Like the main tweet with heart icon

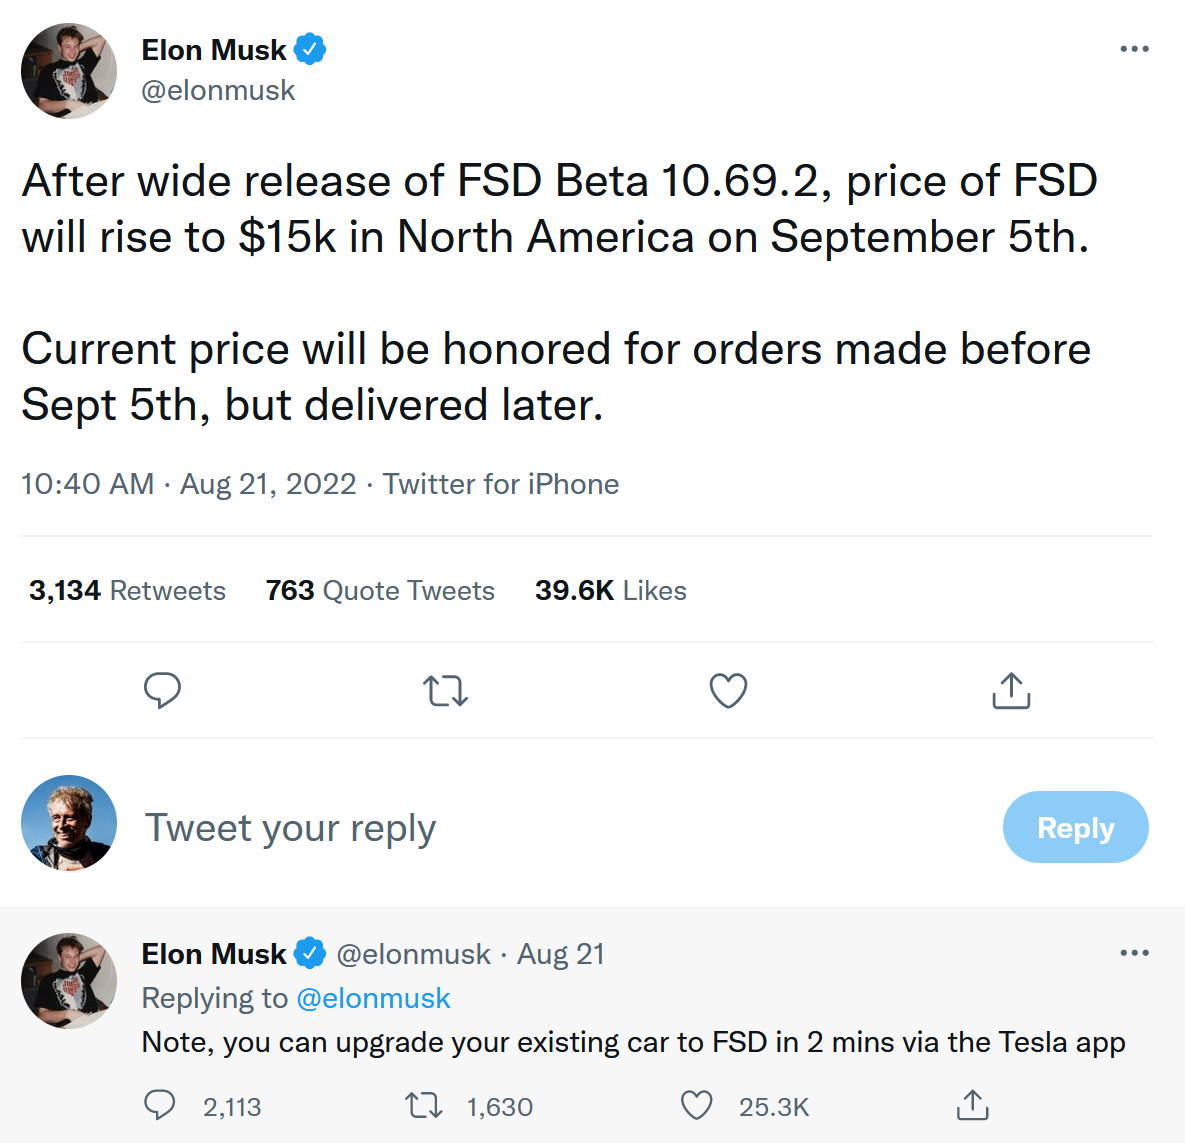coord(728,691)
